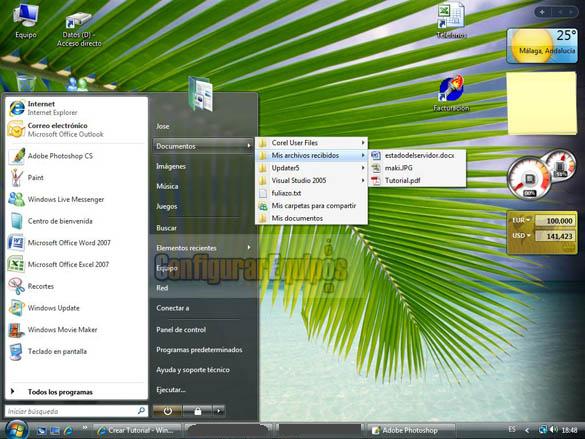The width and height of the screenshot is (585, 439).
Task: Open Panel de control
Action: [x=181, y=330]
